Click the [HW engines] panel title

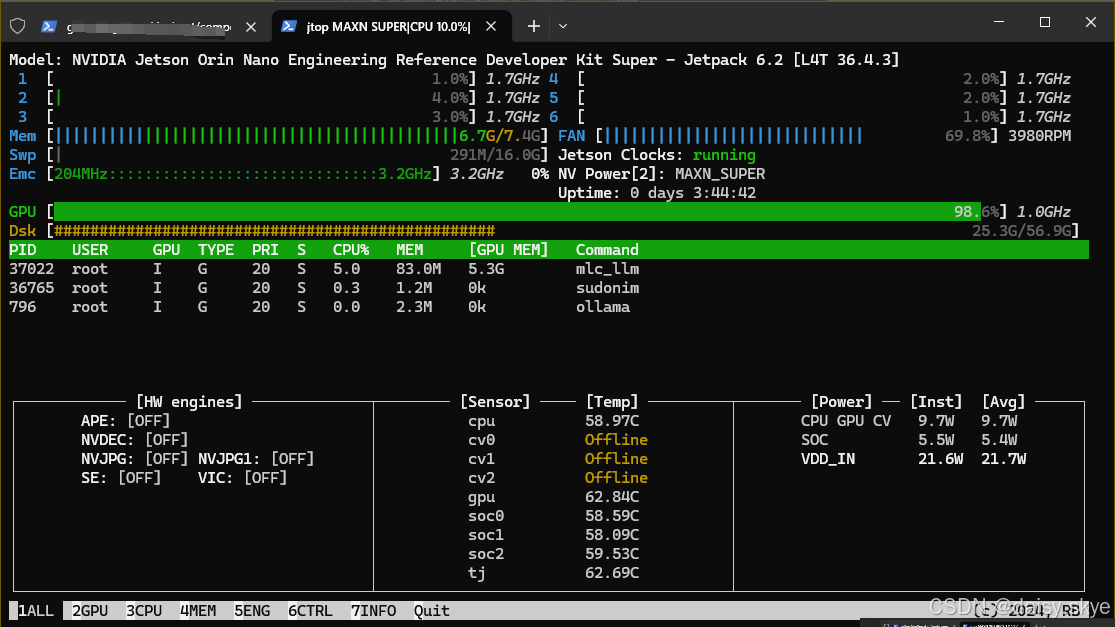(189, 402)
